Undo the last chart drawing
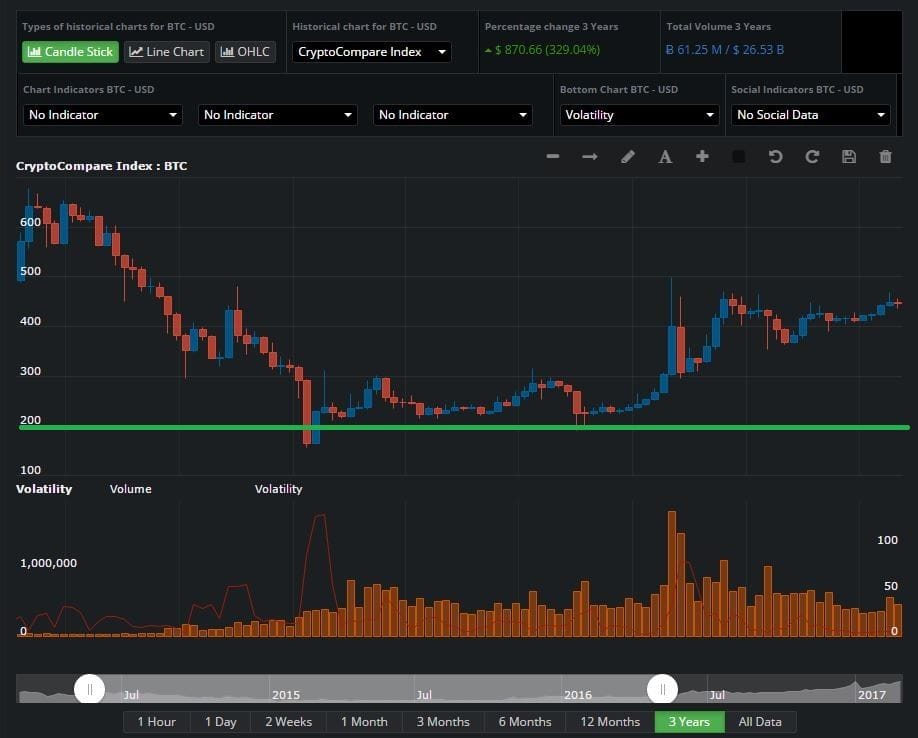The image size is (918, 738). click(775, 157)
